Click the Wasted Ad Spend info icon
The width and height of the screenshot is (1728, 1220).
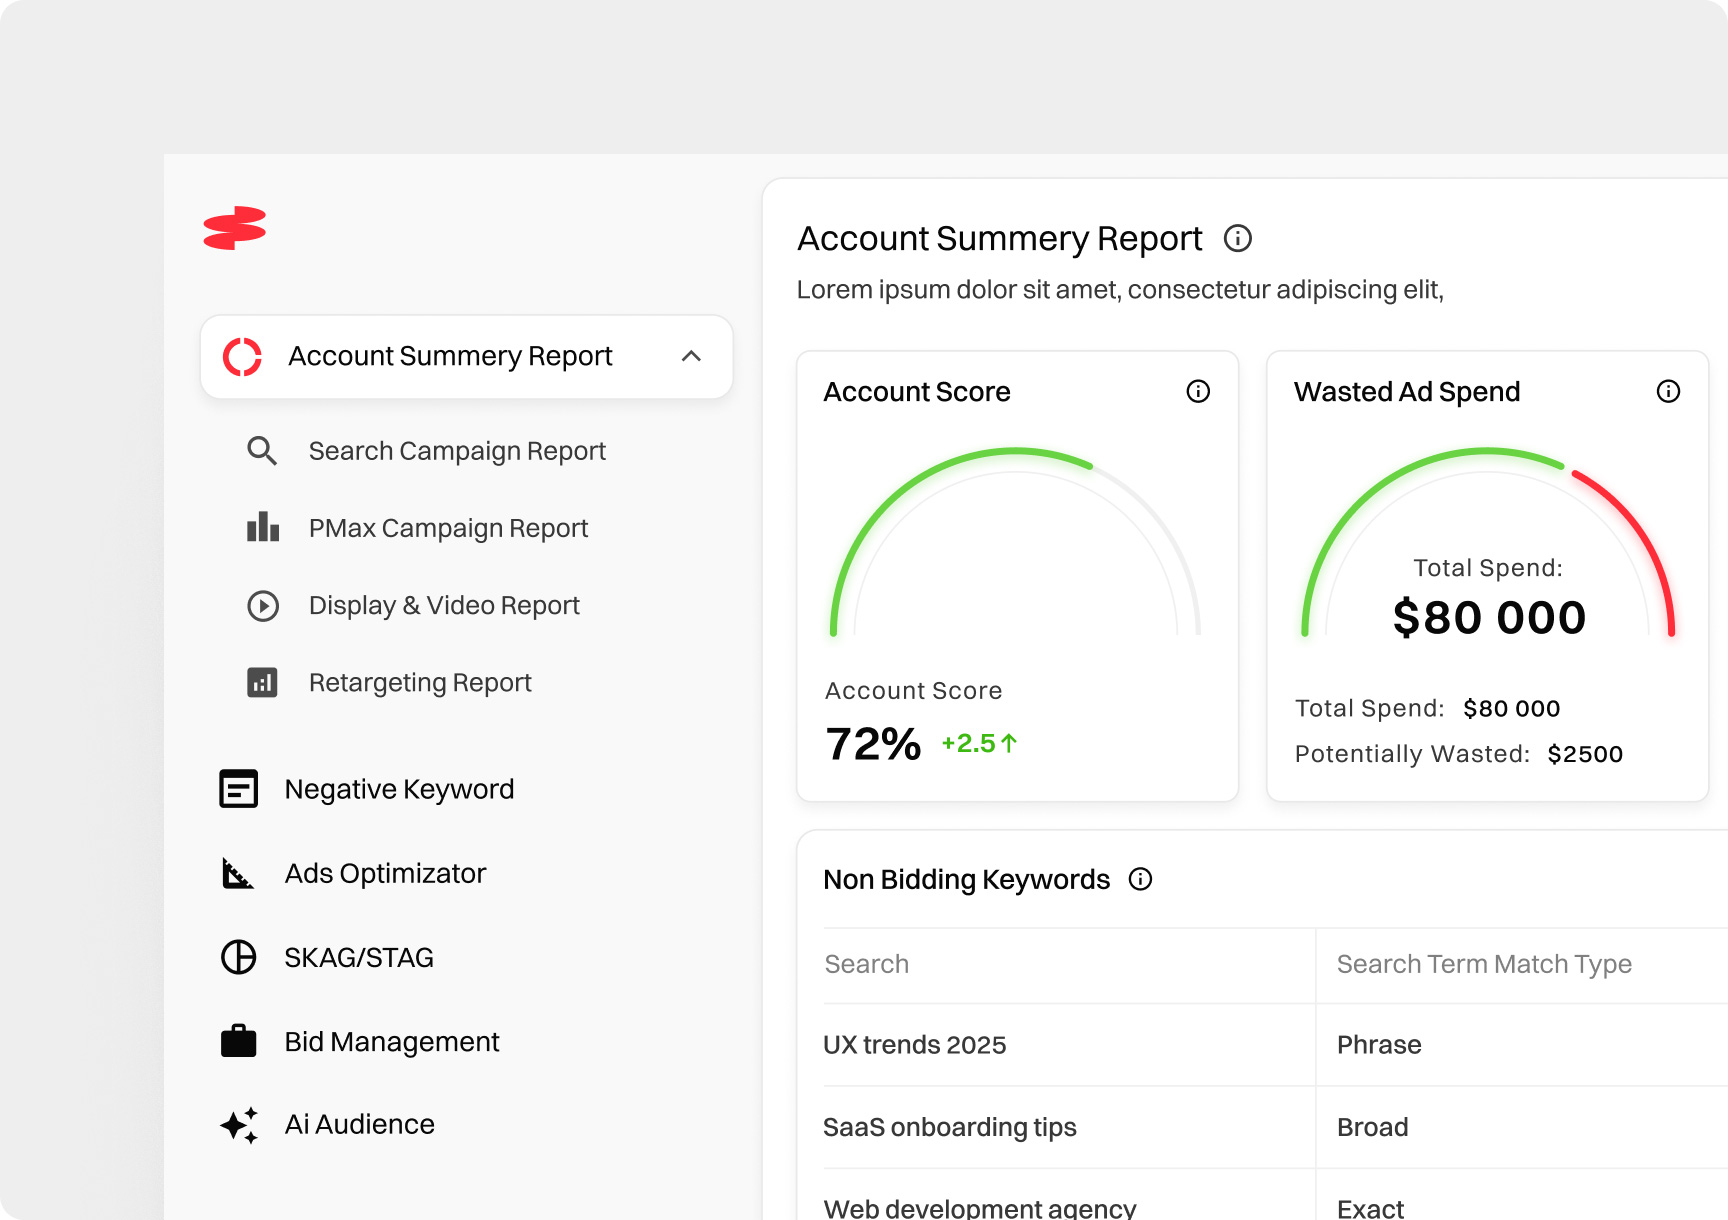1668,391
